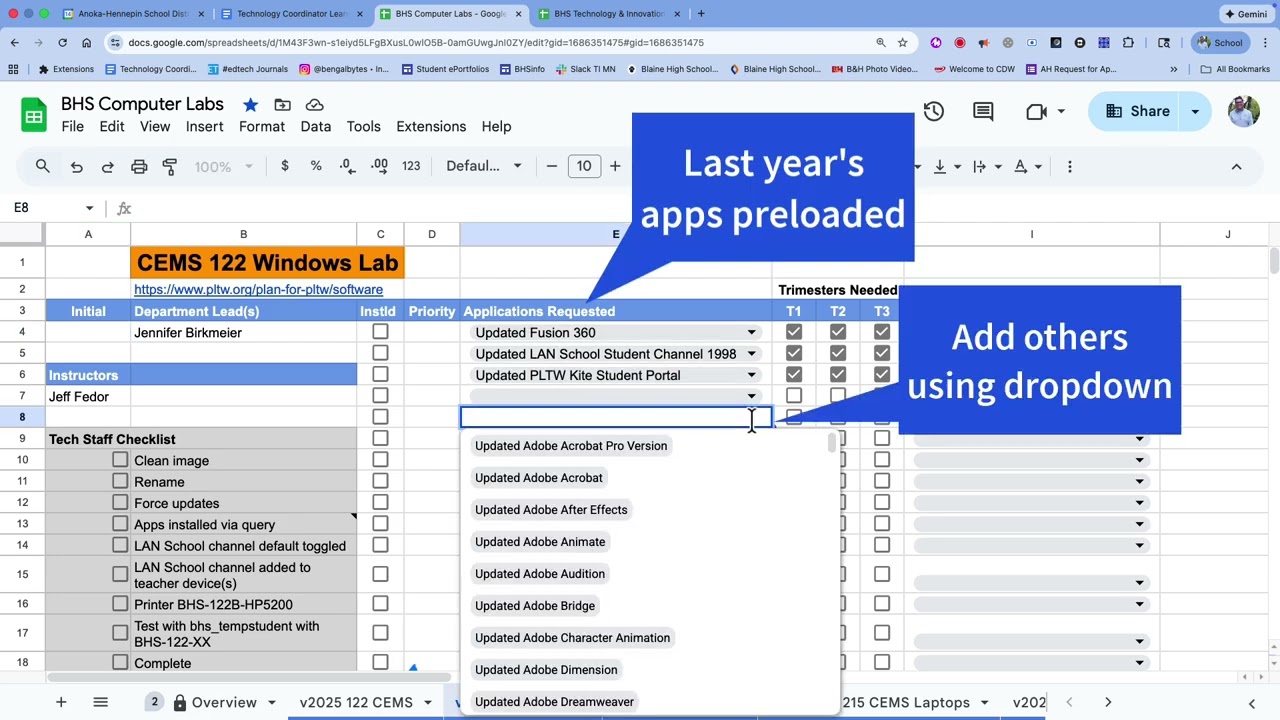Decrease font size with minus button
Screen dimensions: 1280x720
[551, 166]
